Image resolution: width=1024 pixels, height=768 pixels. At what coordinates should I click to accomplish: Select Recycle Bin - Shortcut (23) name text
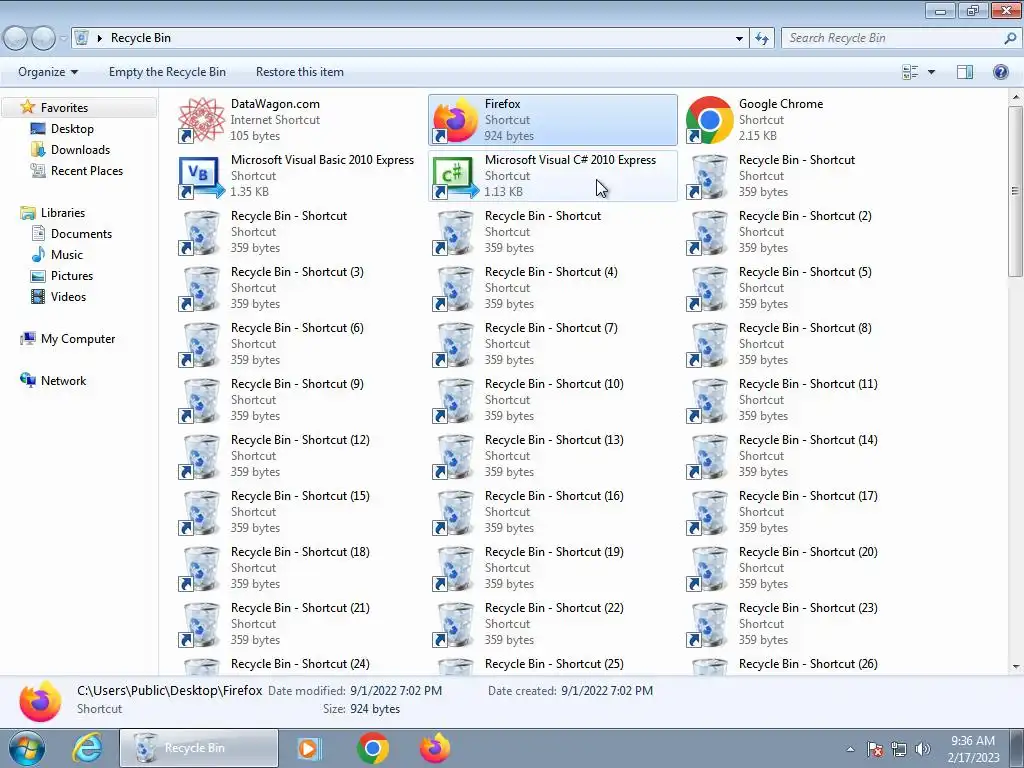click(808, 608)
